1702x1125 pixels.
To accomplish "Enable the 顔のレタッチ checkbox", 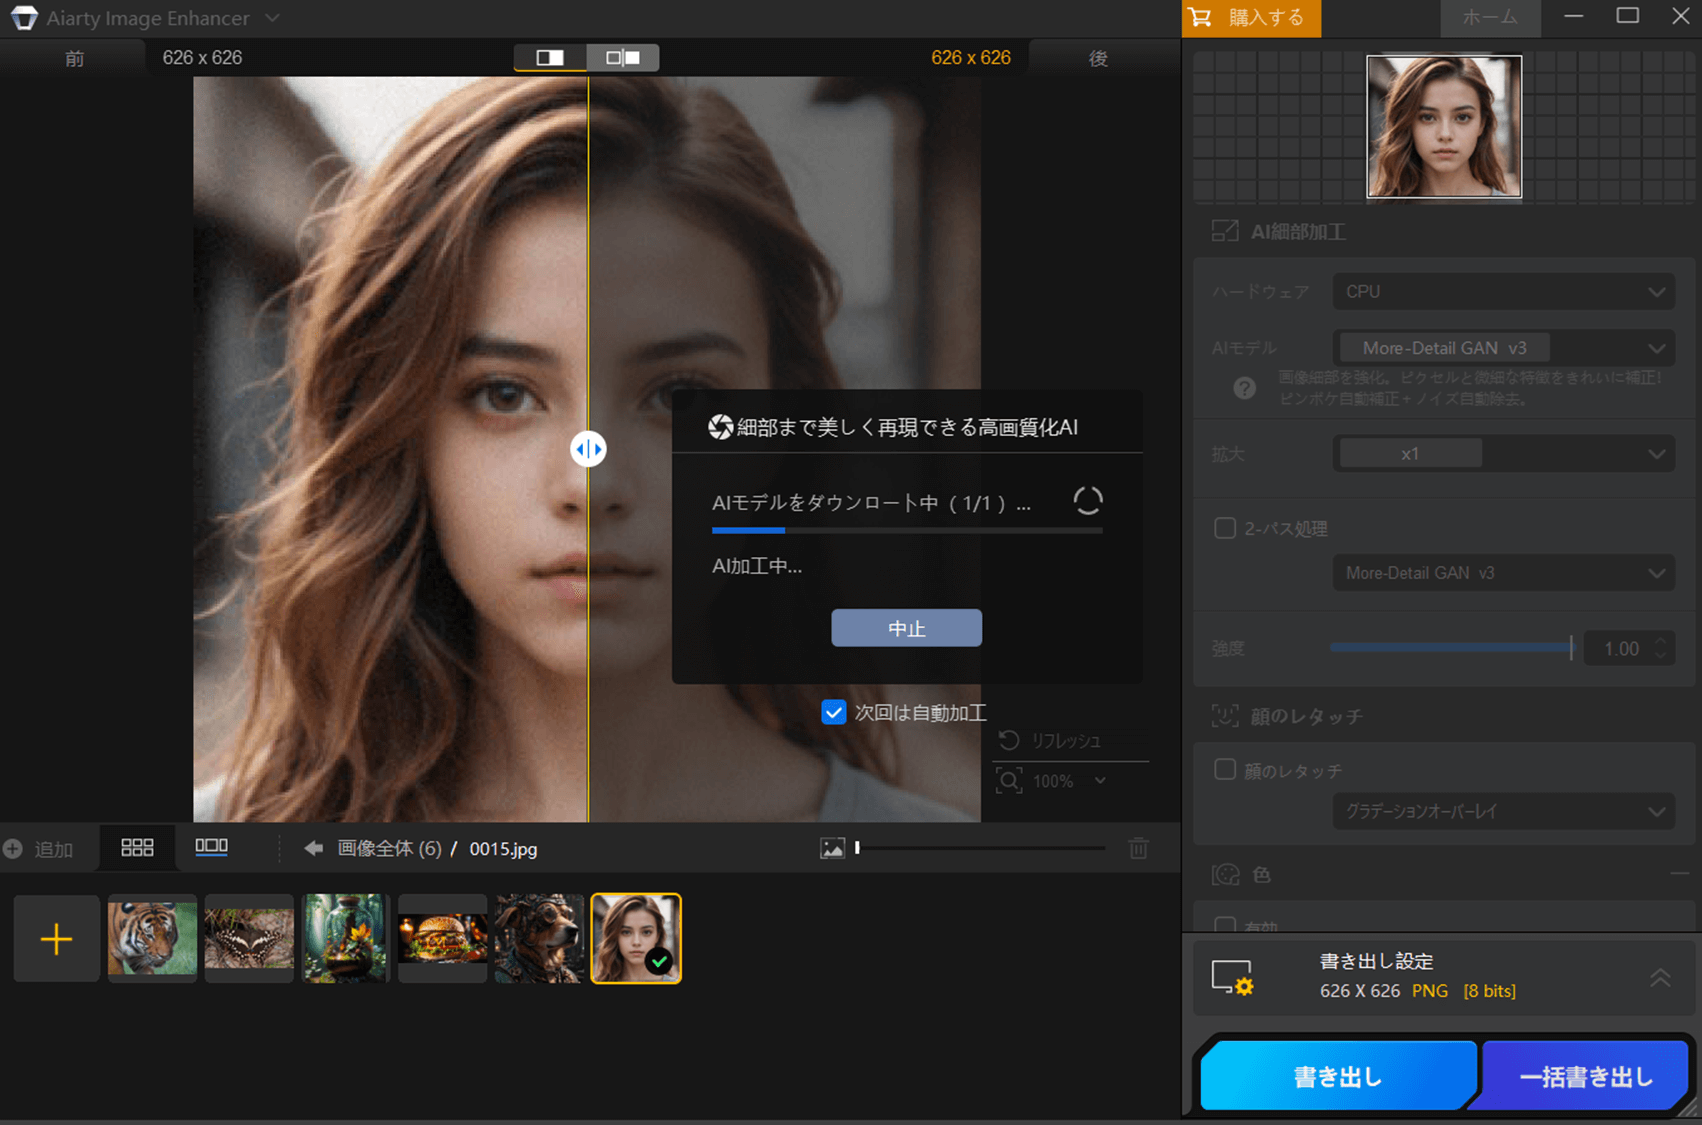I will pyautogui.click(x=1225, y=770).
